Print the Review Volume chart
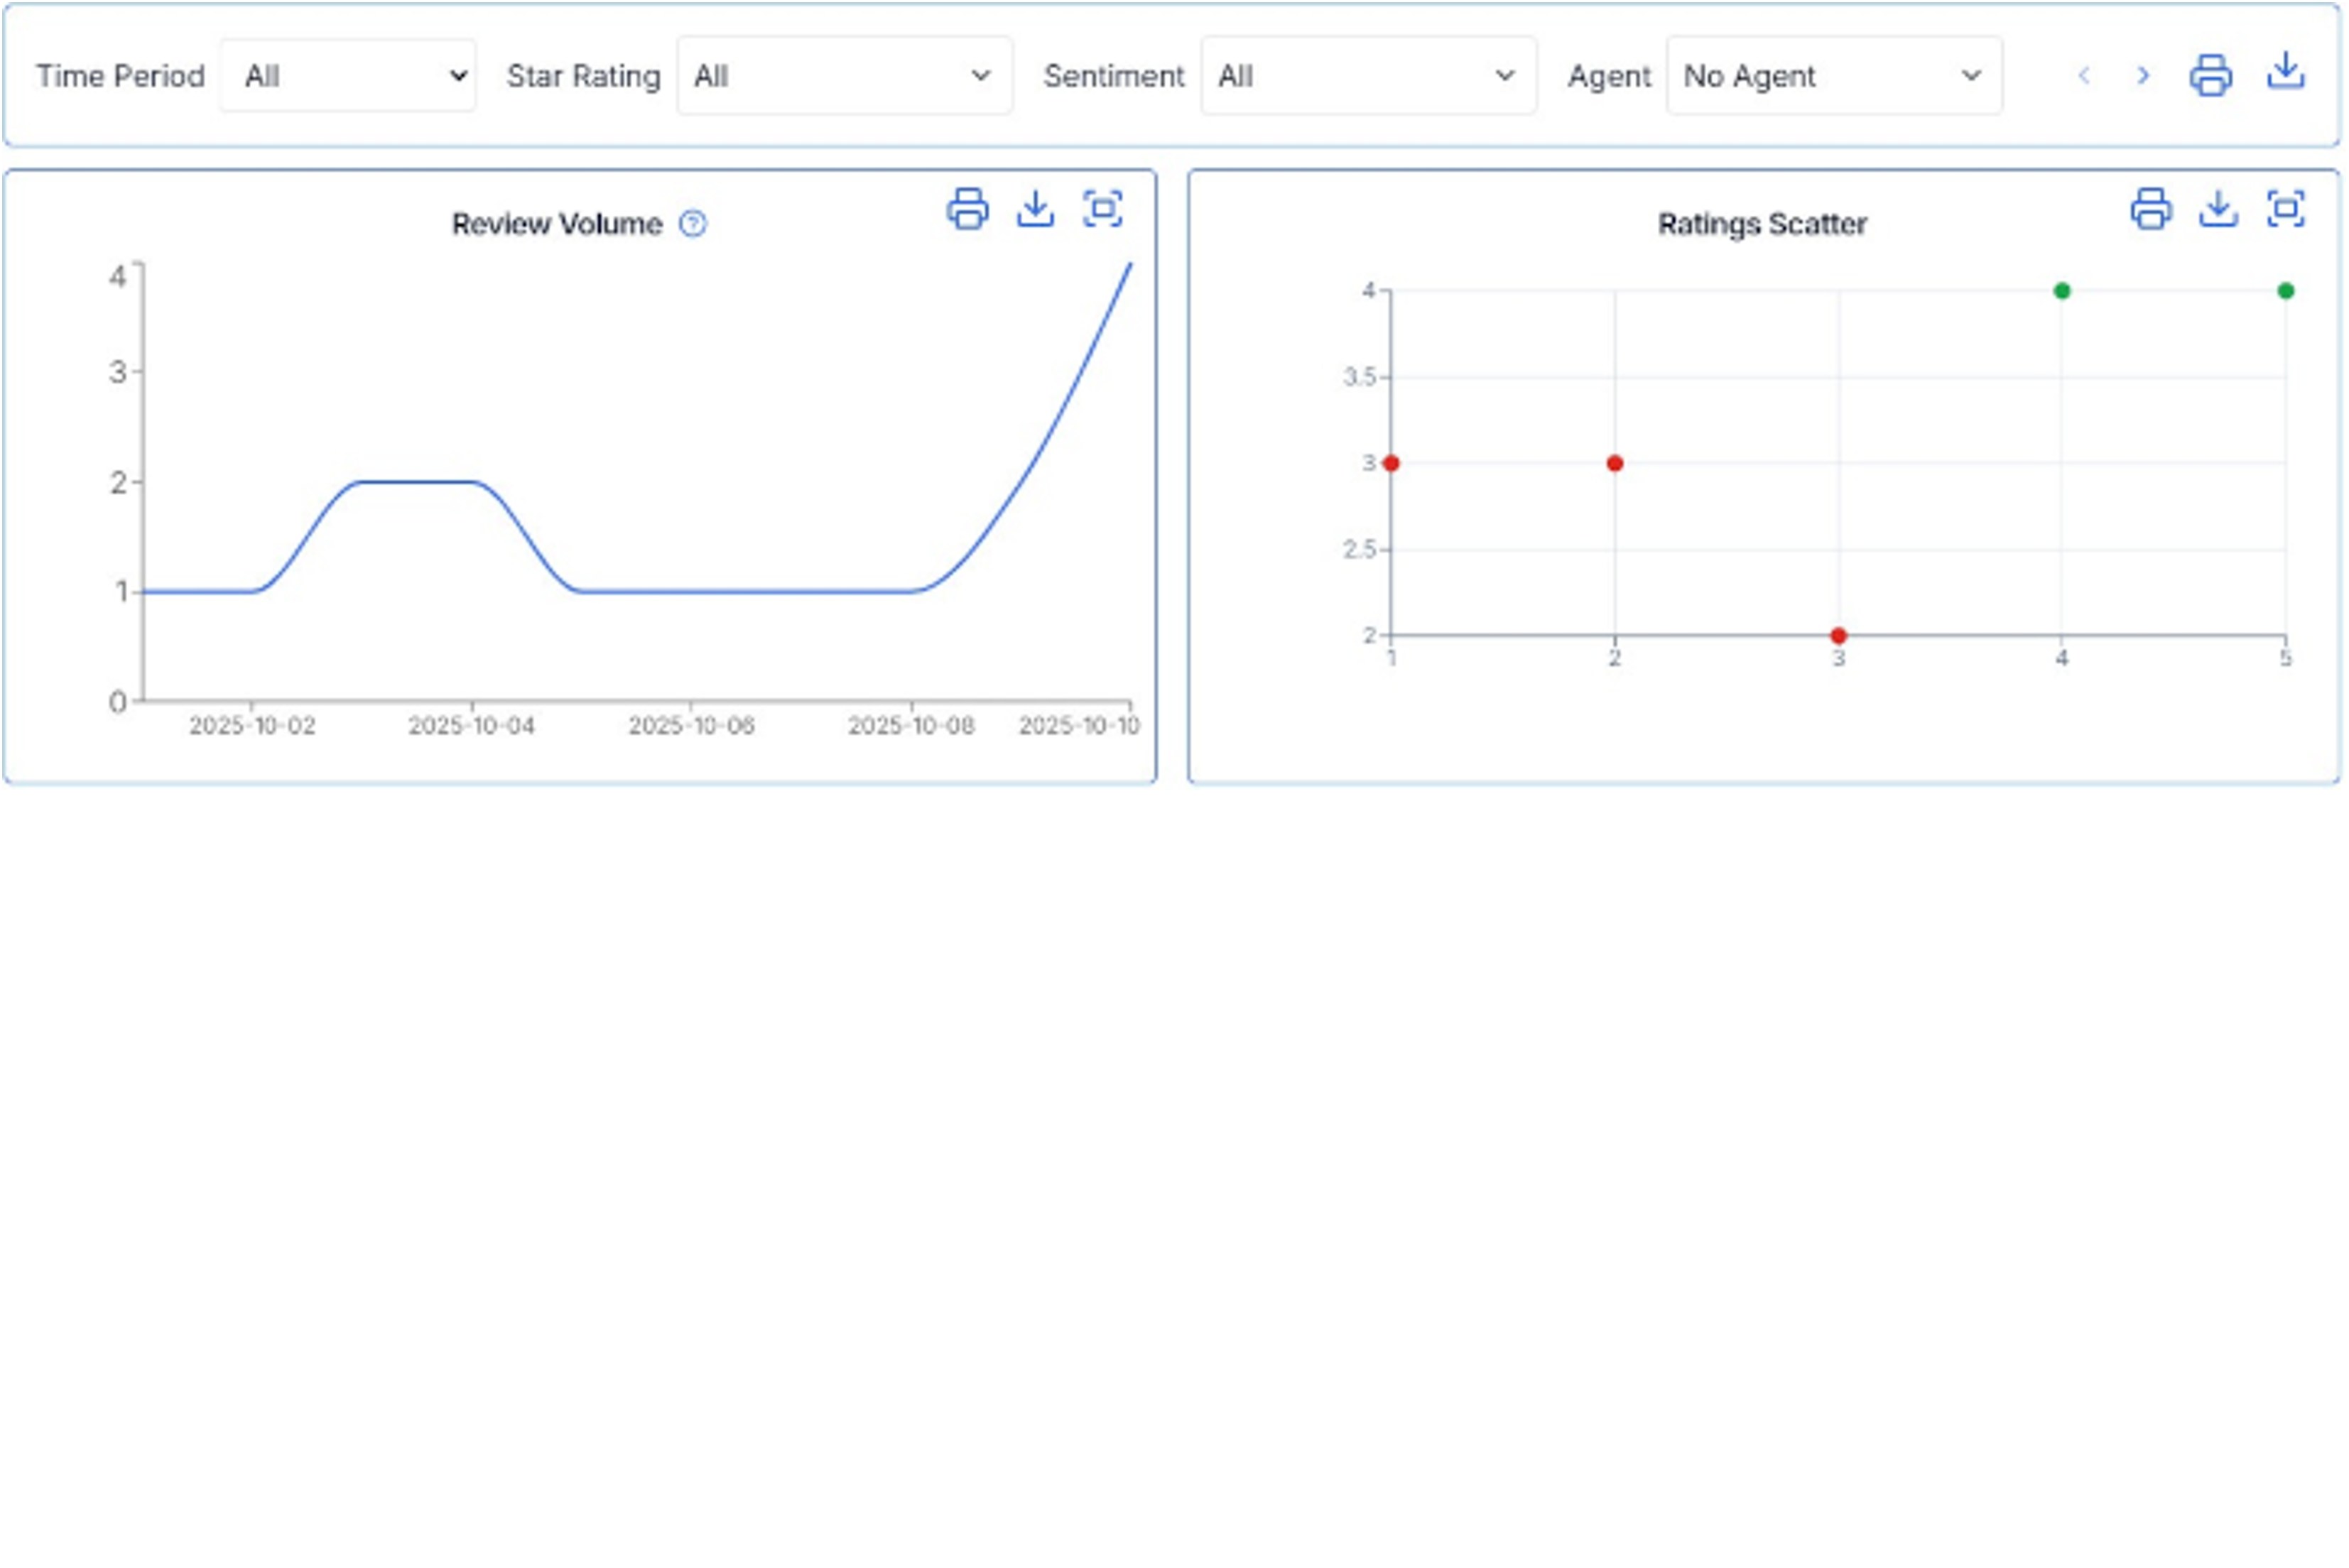This screenshot has width=2349, height=1568. tap(967, 209)
